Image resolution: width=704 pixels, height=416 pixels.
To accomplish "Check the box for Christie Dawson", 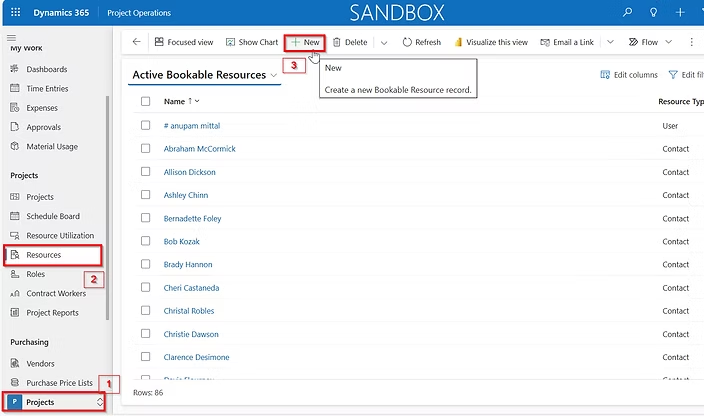I will [145, 333].
